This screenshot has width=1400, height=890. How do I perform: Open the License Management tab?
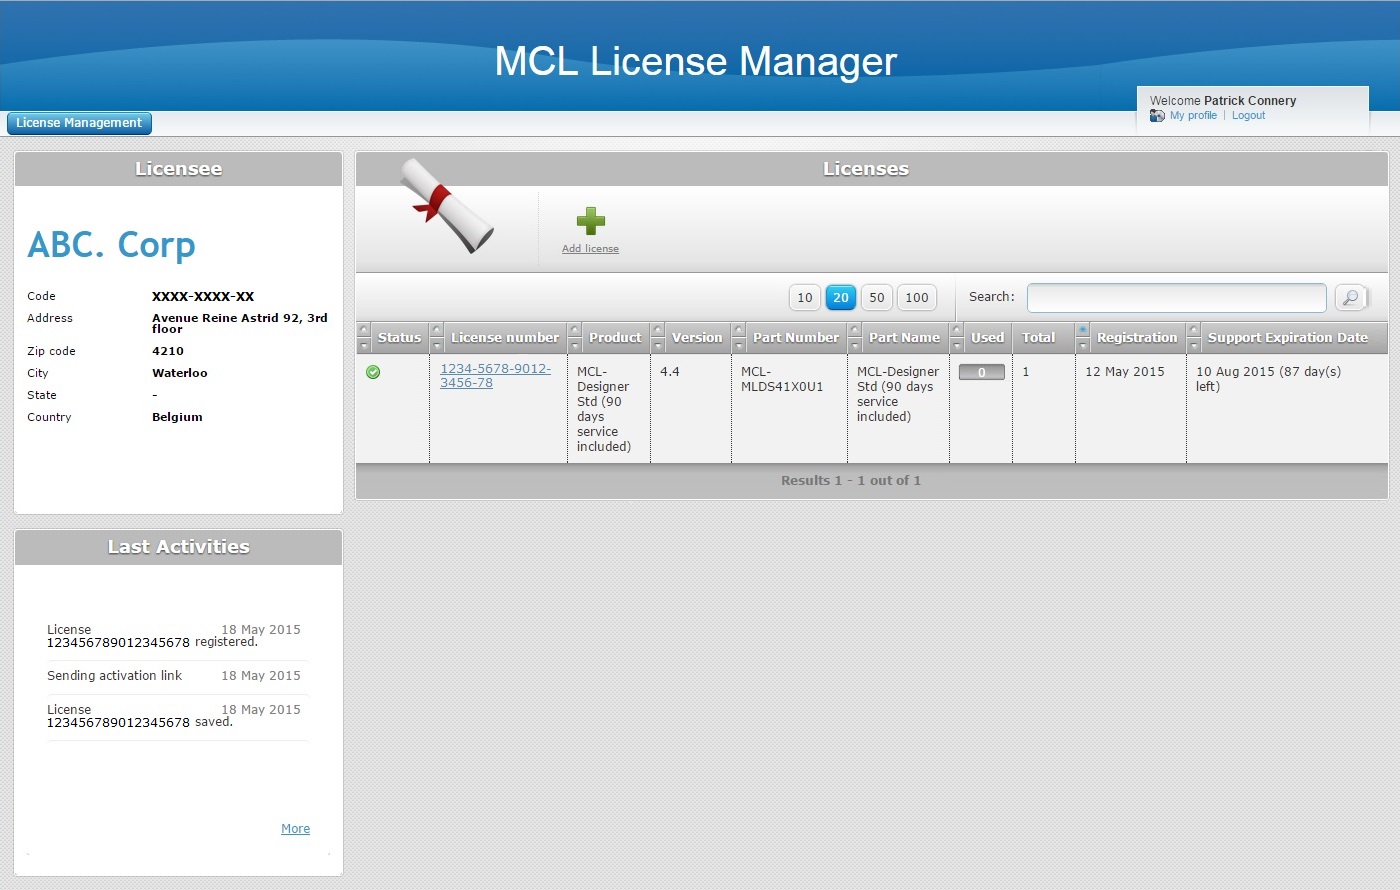click(79, 123)
